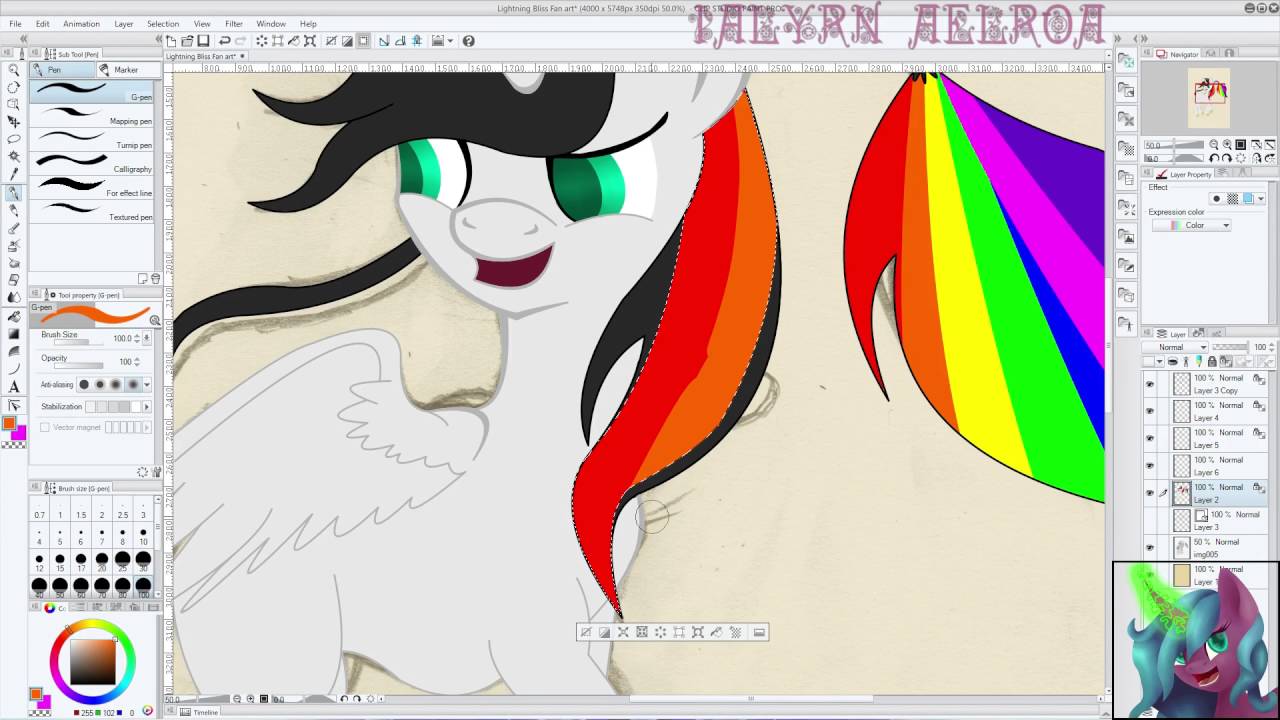
Task: Open the layer blending mode Normal dropdown
Action: (1176, 347)
